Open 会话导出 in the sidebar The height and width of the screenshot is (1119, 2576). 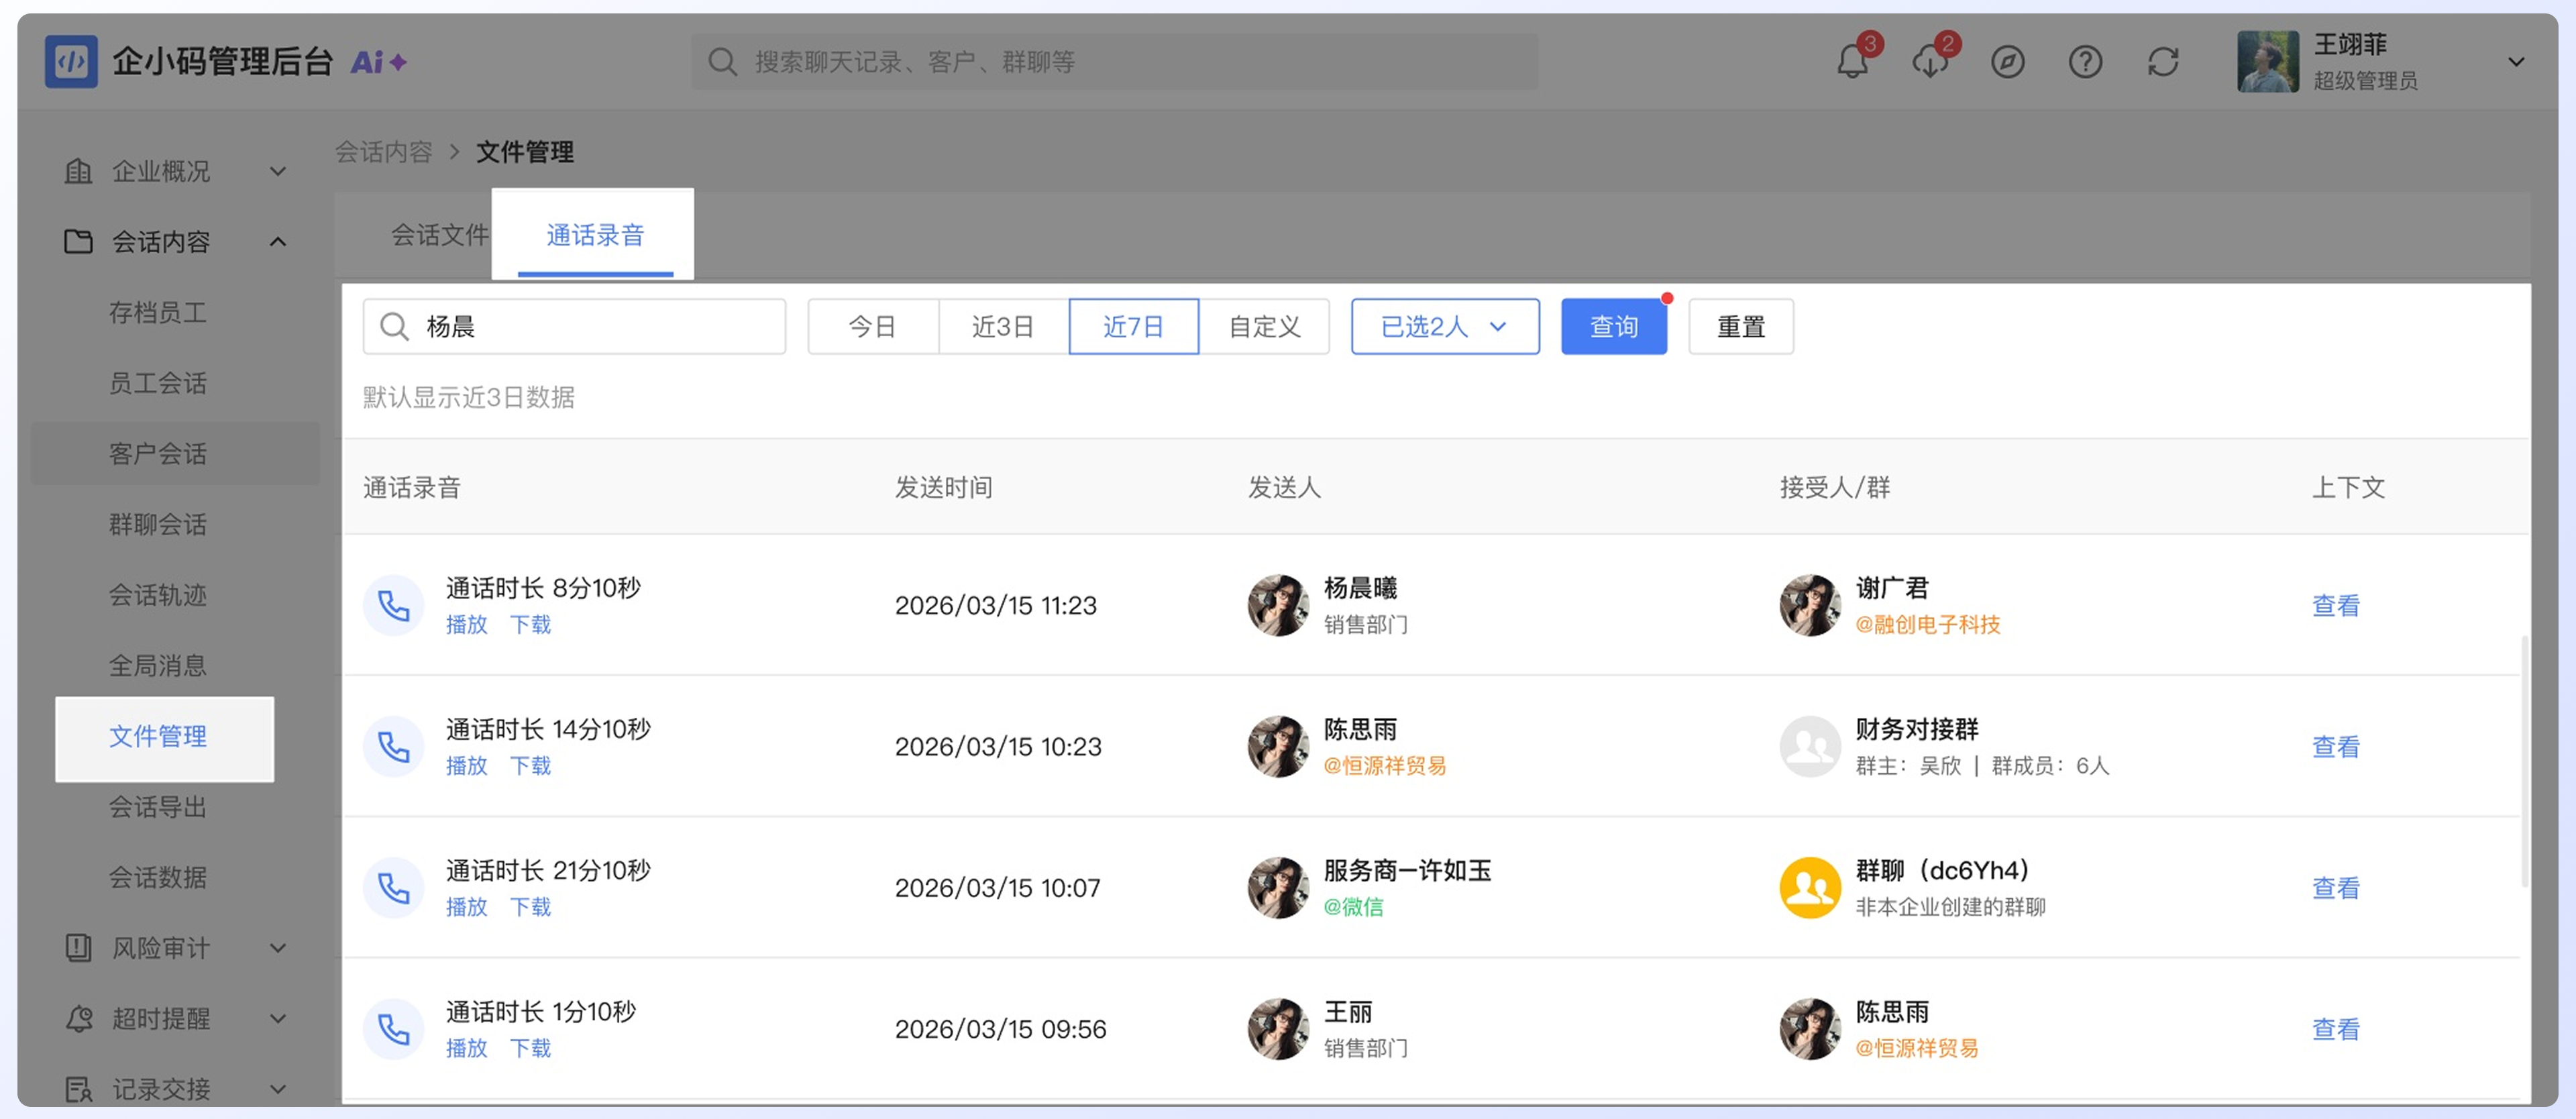(158, 807)
